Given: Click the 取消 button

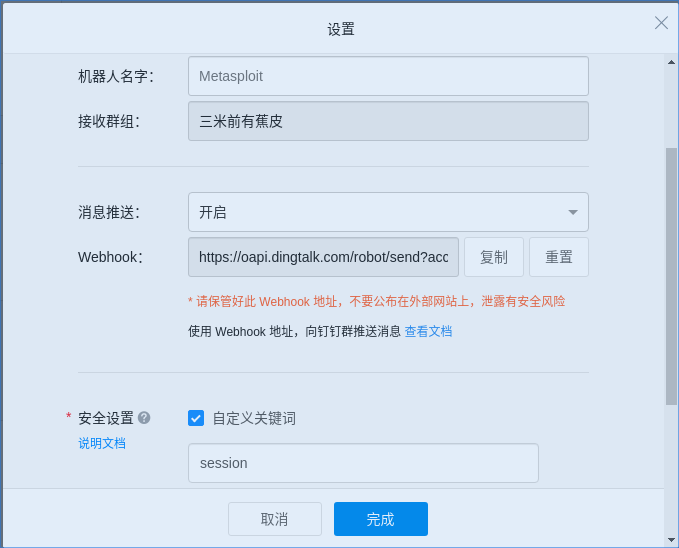Looking at the screenshot, I should pos(275,519).
